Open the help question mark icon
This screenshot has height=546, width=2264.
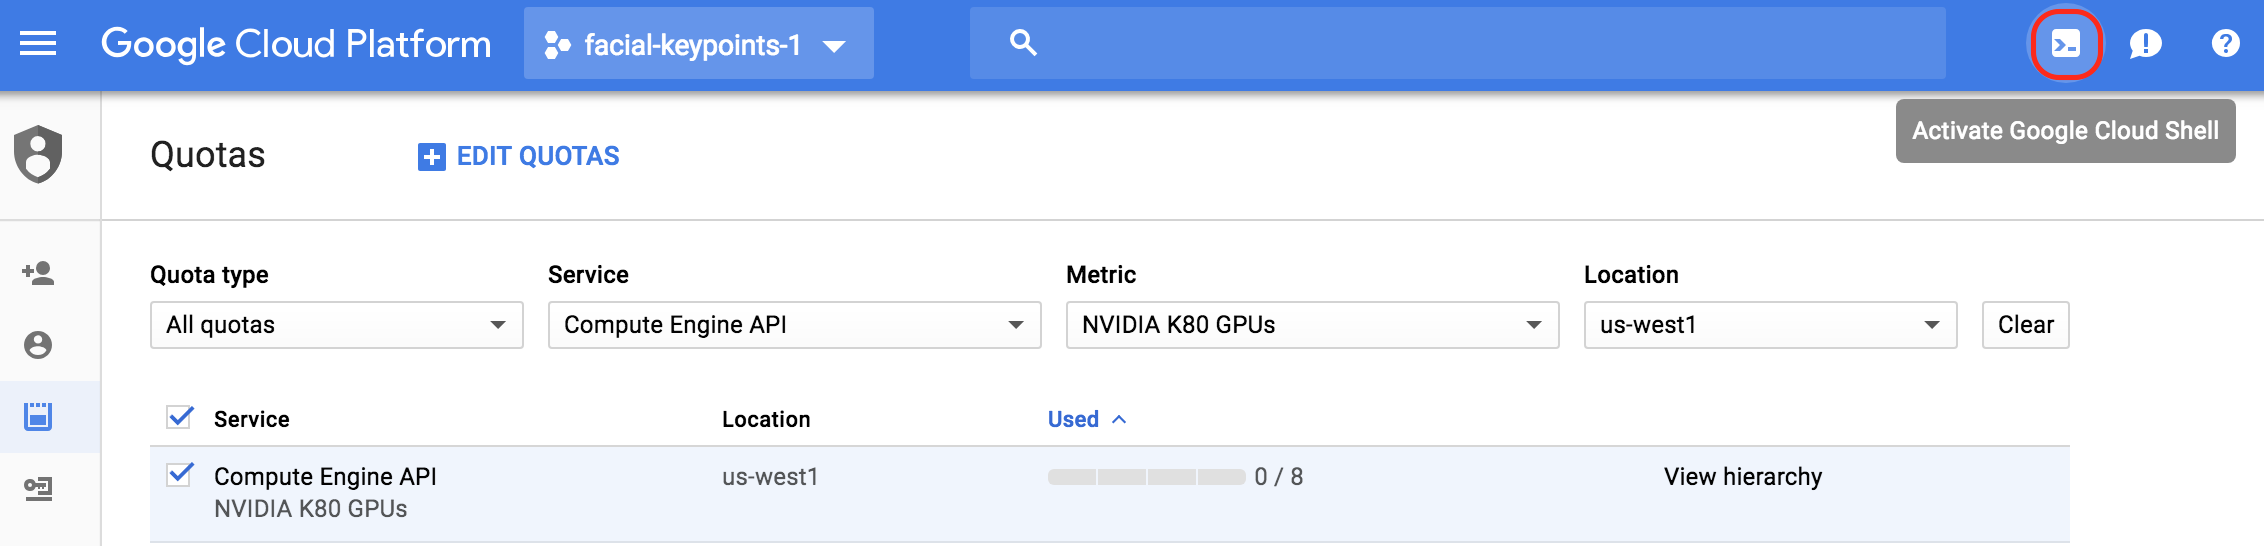click(x=2225, y=43)
